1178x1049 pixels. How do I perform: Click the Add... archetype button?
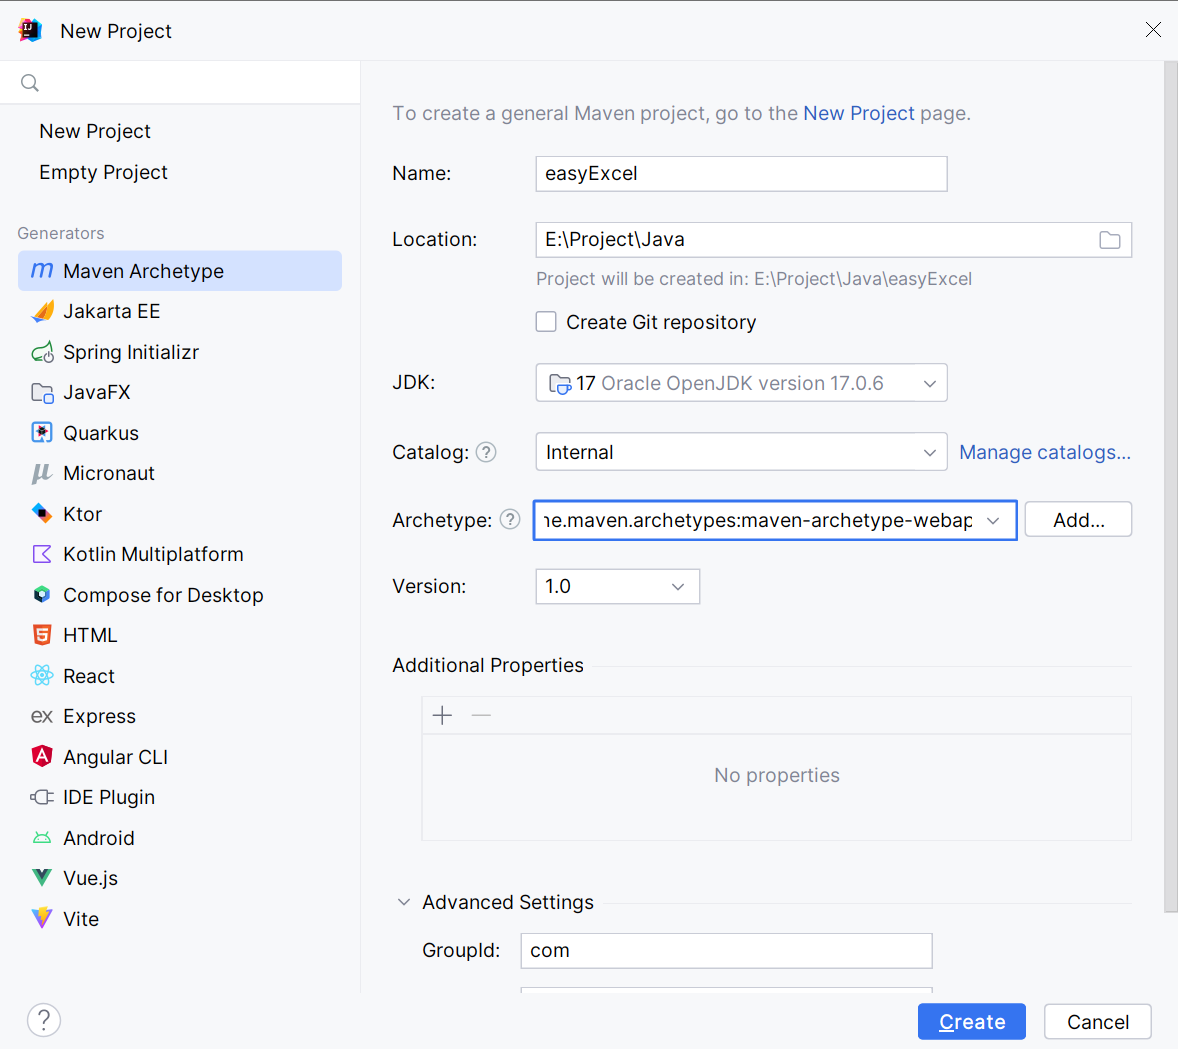point(1078,519)
